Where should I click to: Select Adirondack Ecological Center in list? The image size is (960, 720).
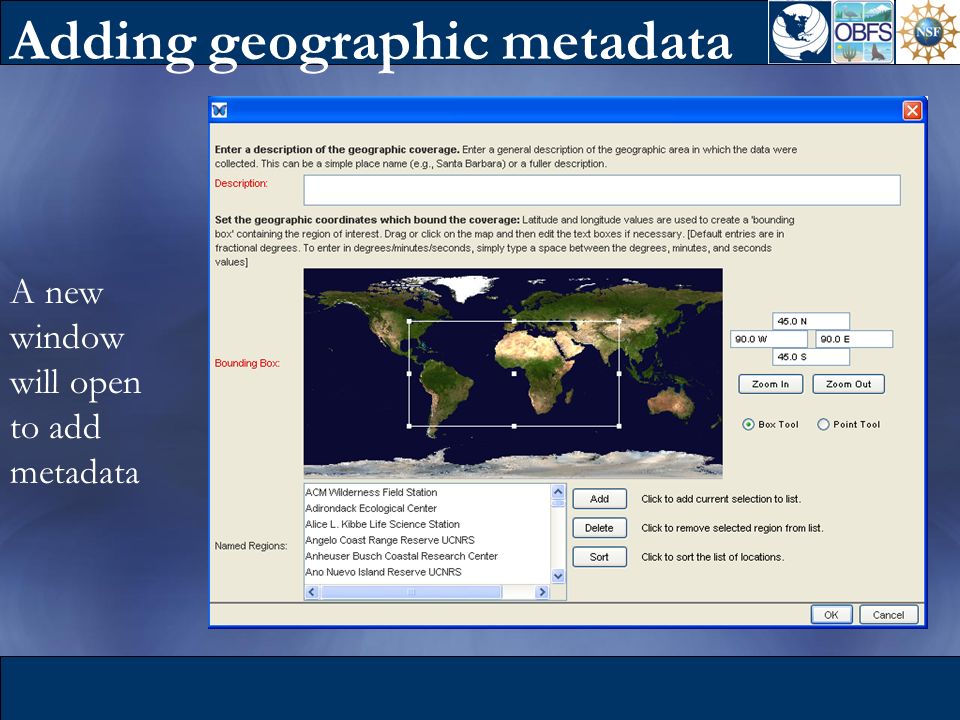click(x=371, y=508)
